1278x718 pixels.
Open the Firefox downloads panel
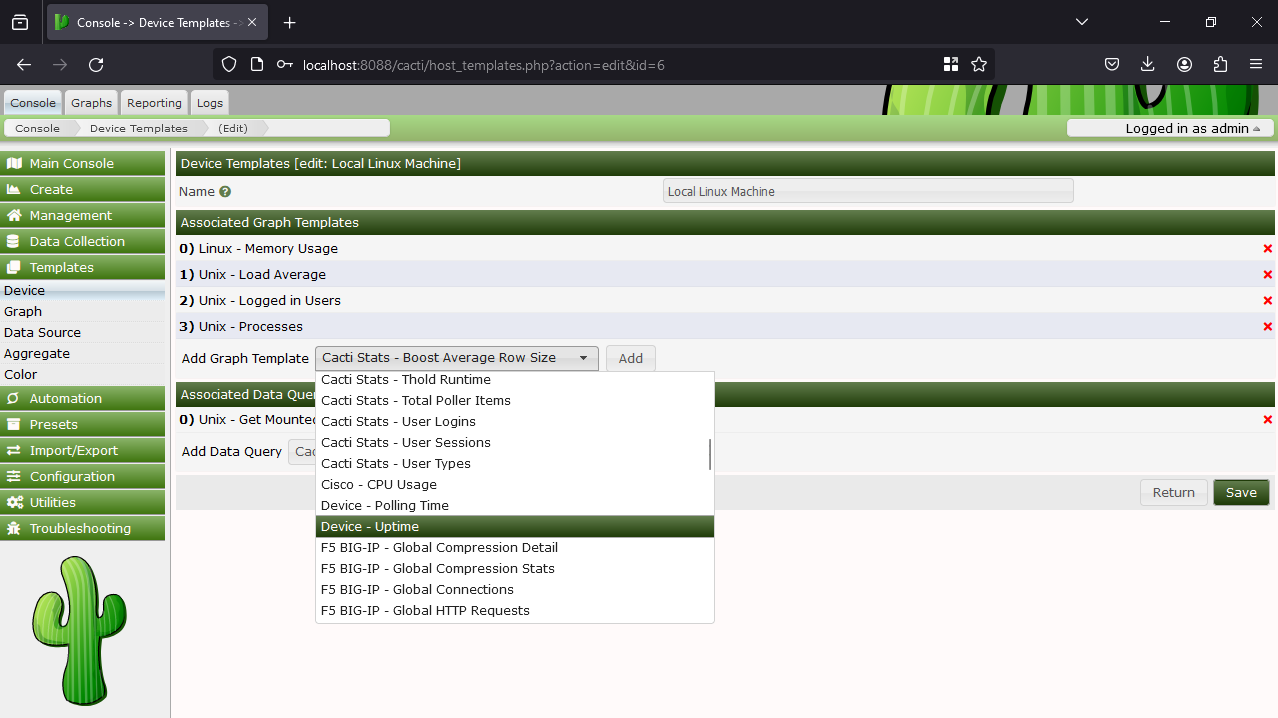[x=1148, y=64]
